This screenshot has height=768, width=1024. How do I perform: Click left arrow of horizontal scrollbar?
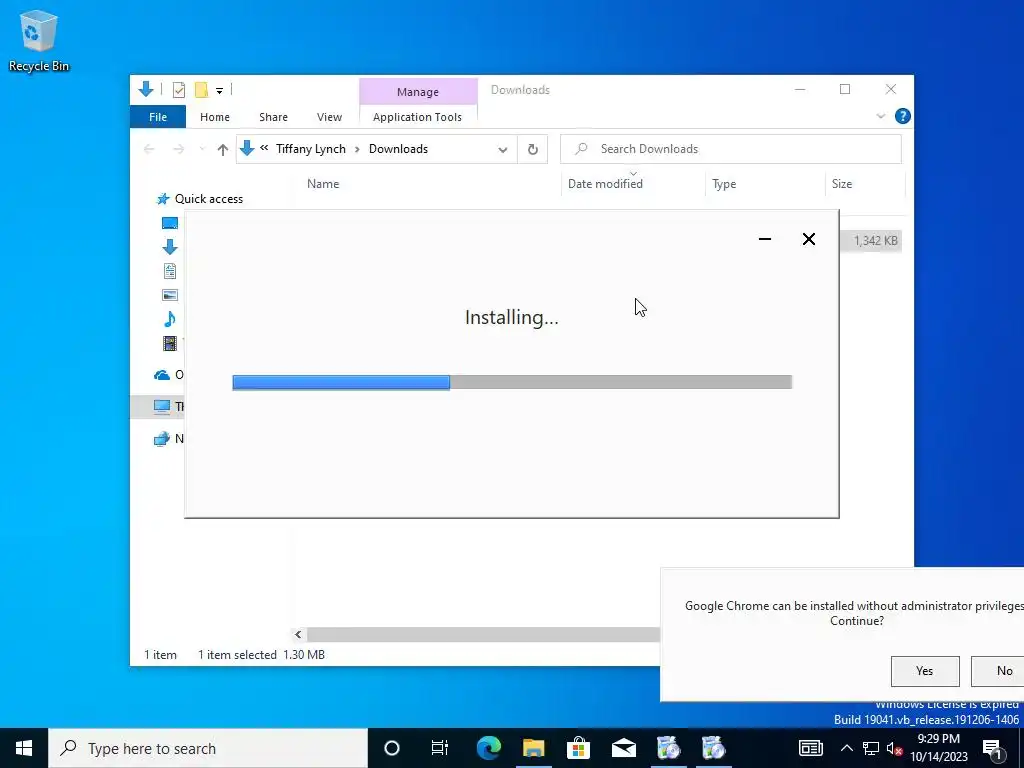tap(298, 634)
